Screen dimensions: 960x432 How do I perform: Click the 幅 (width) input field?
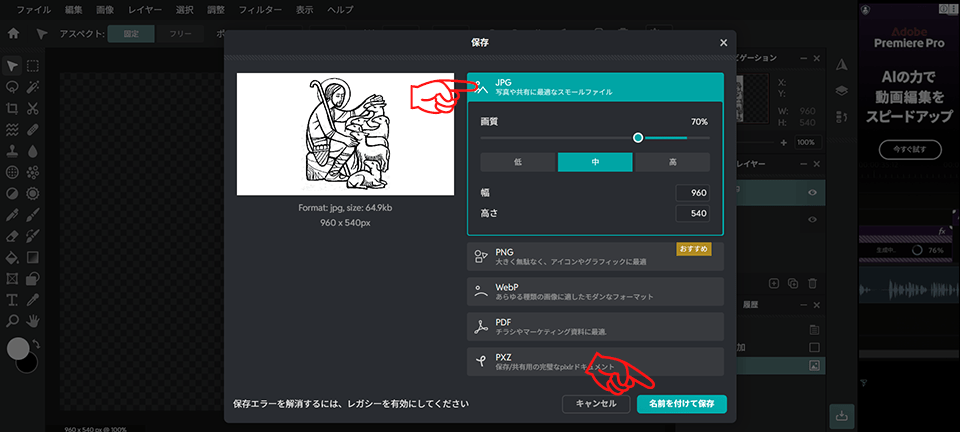[692, 193]
